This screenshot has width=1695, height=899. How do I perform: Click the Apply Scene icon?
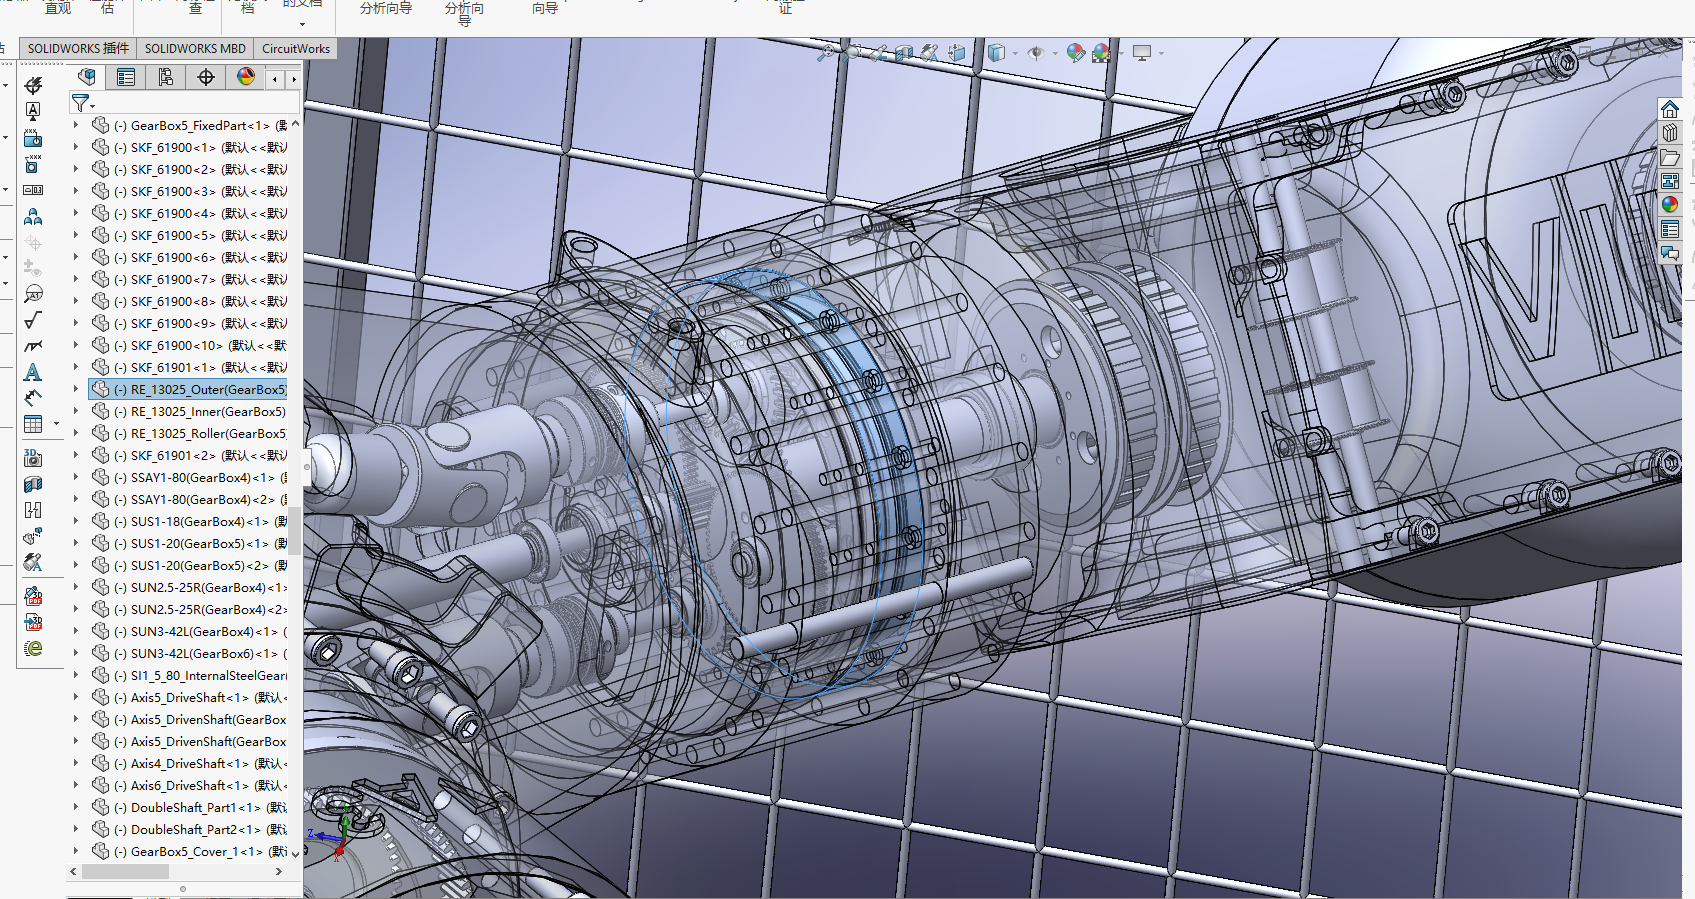[x=1101, y=53]
